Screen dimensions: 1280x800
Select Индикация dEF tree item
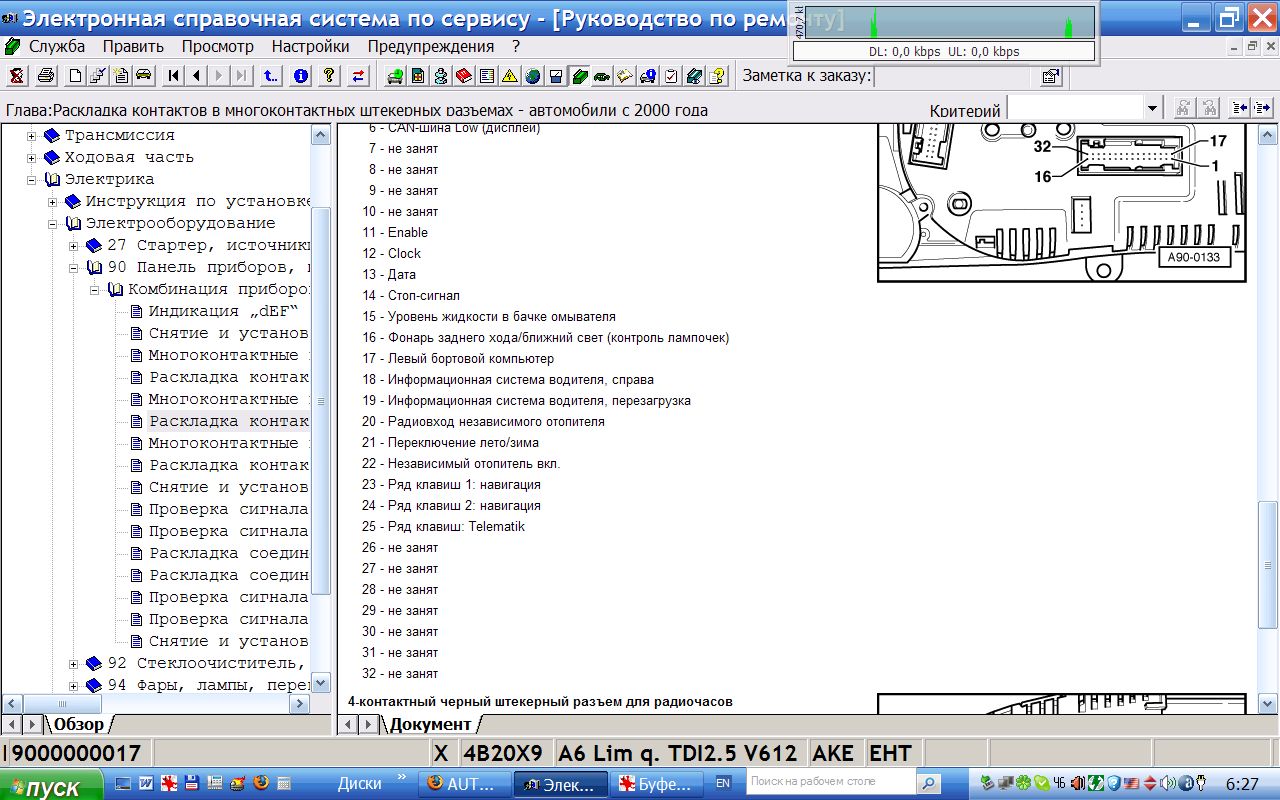pyautogui.click(x=224, y=311)
